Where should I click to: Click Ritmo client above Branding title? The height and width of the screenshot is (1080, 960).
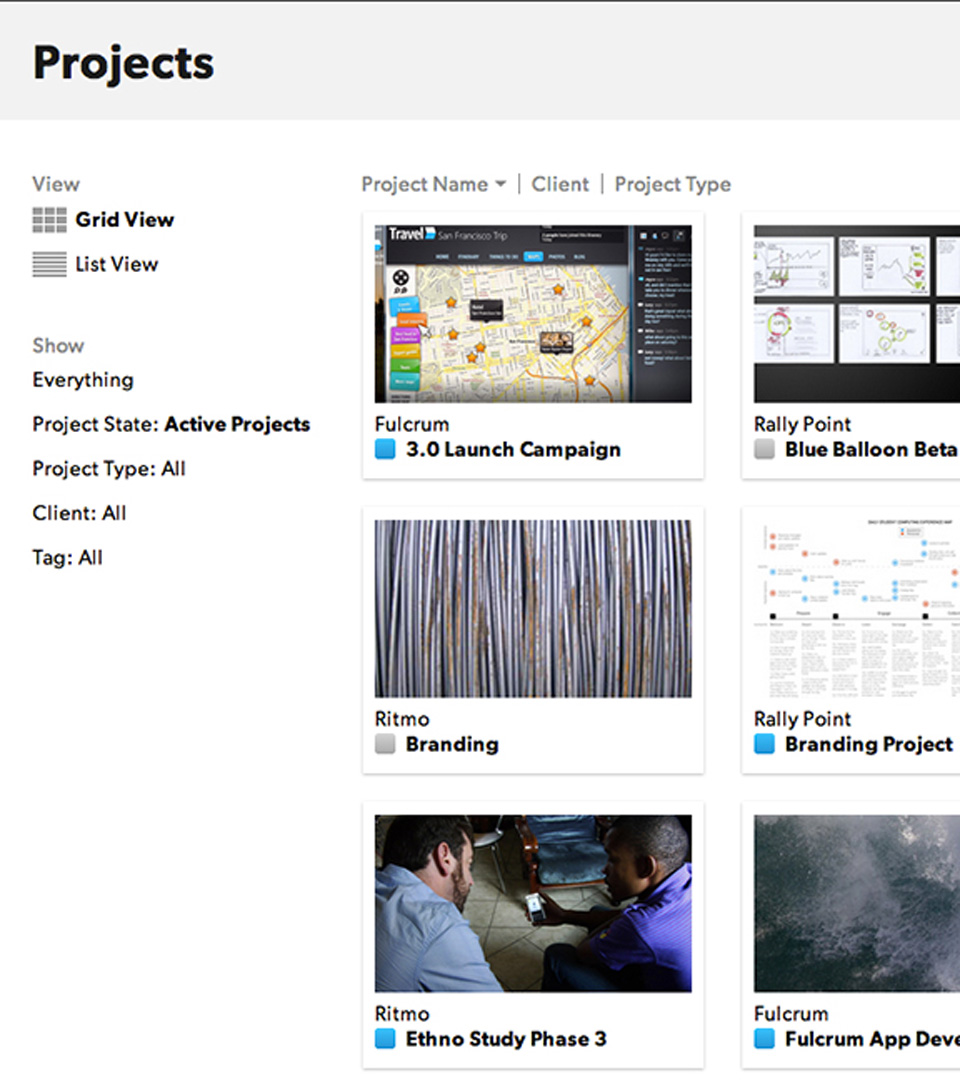click(x=402, y=719)
